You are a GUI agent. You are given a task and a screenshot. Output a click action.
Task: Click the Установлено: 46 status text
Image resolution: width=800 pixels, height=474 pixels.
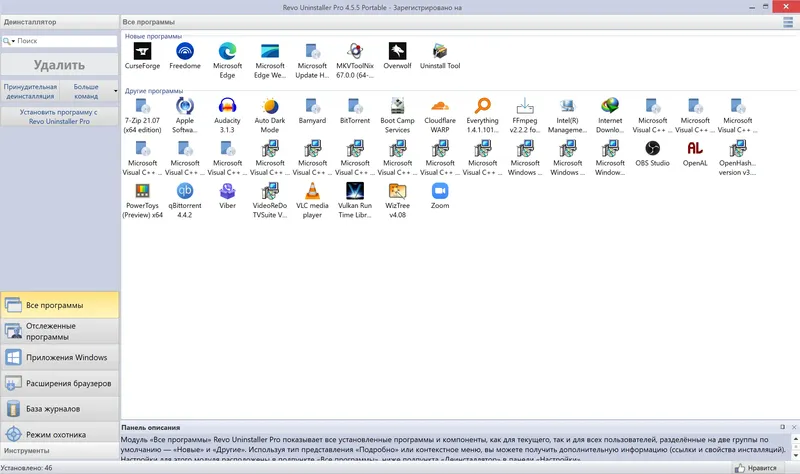pyautogui.click(x=27, y=468)
